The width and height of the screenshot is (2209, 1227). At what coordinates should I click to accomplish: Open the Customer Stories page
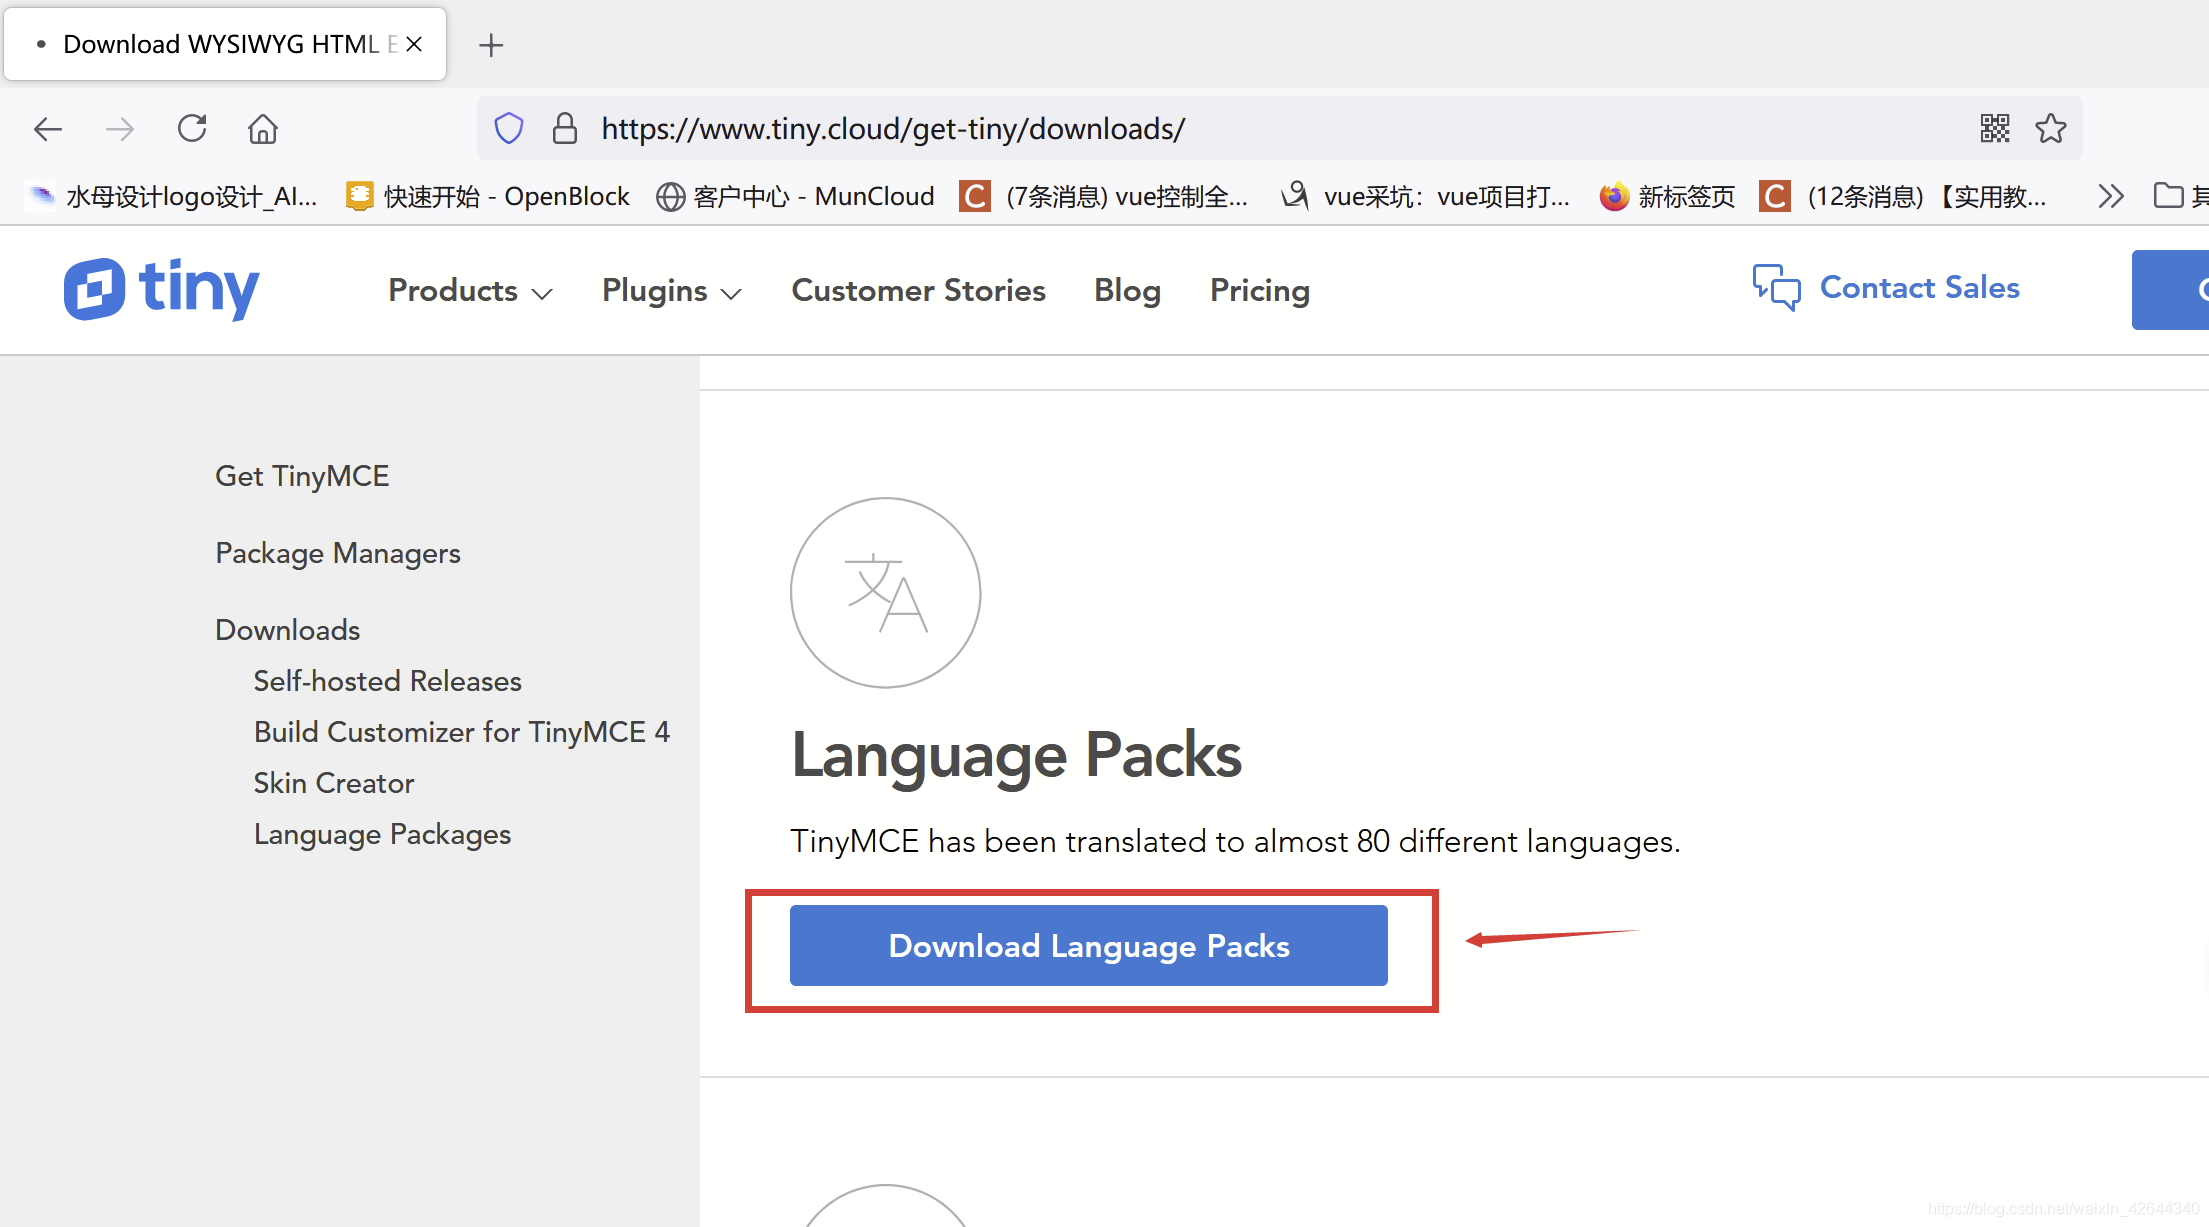point(918,290)
